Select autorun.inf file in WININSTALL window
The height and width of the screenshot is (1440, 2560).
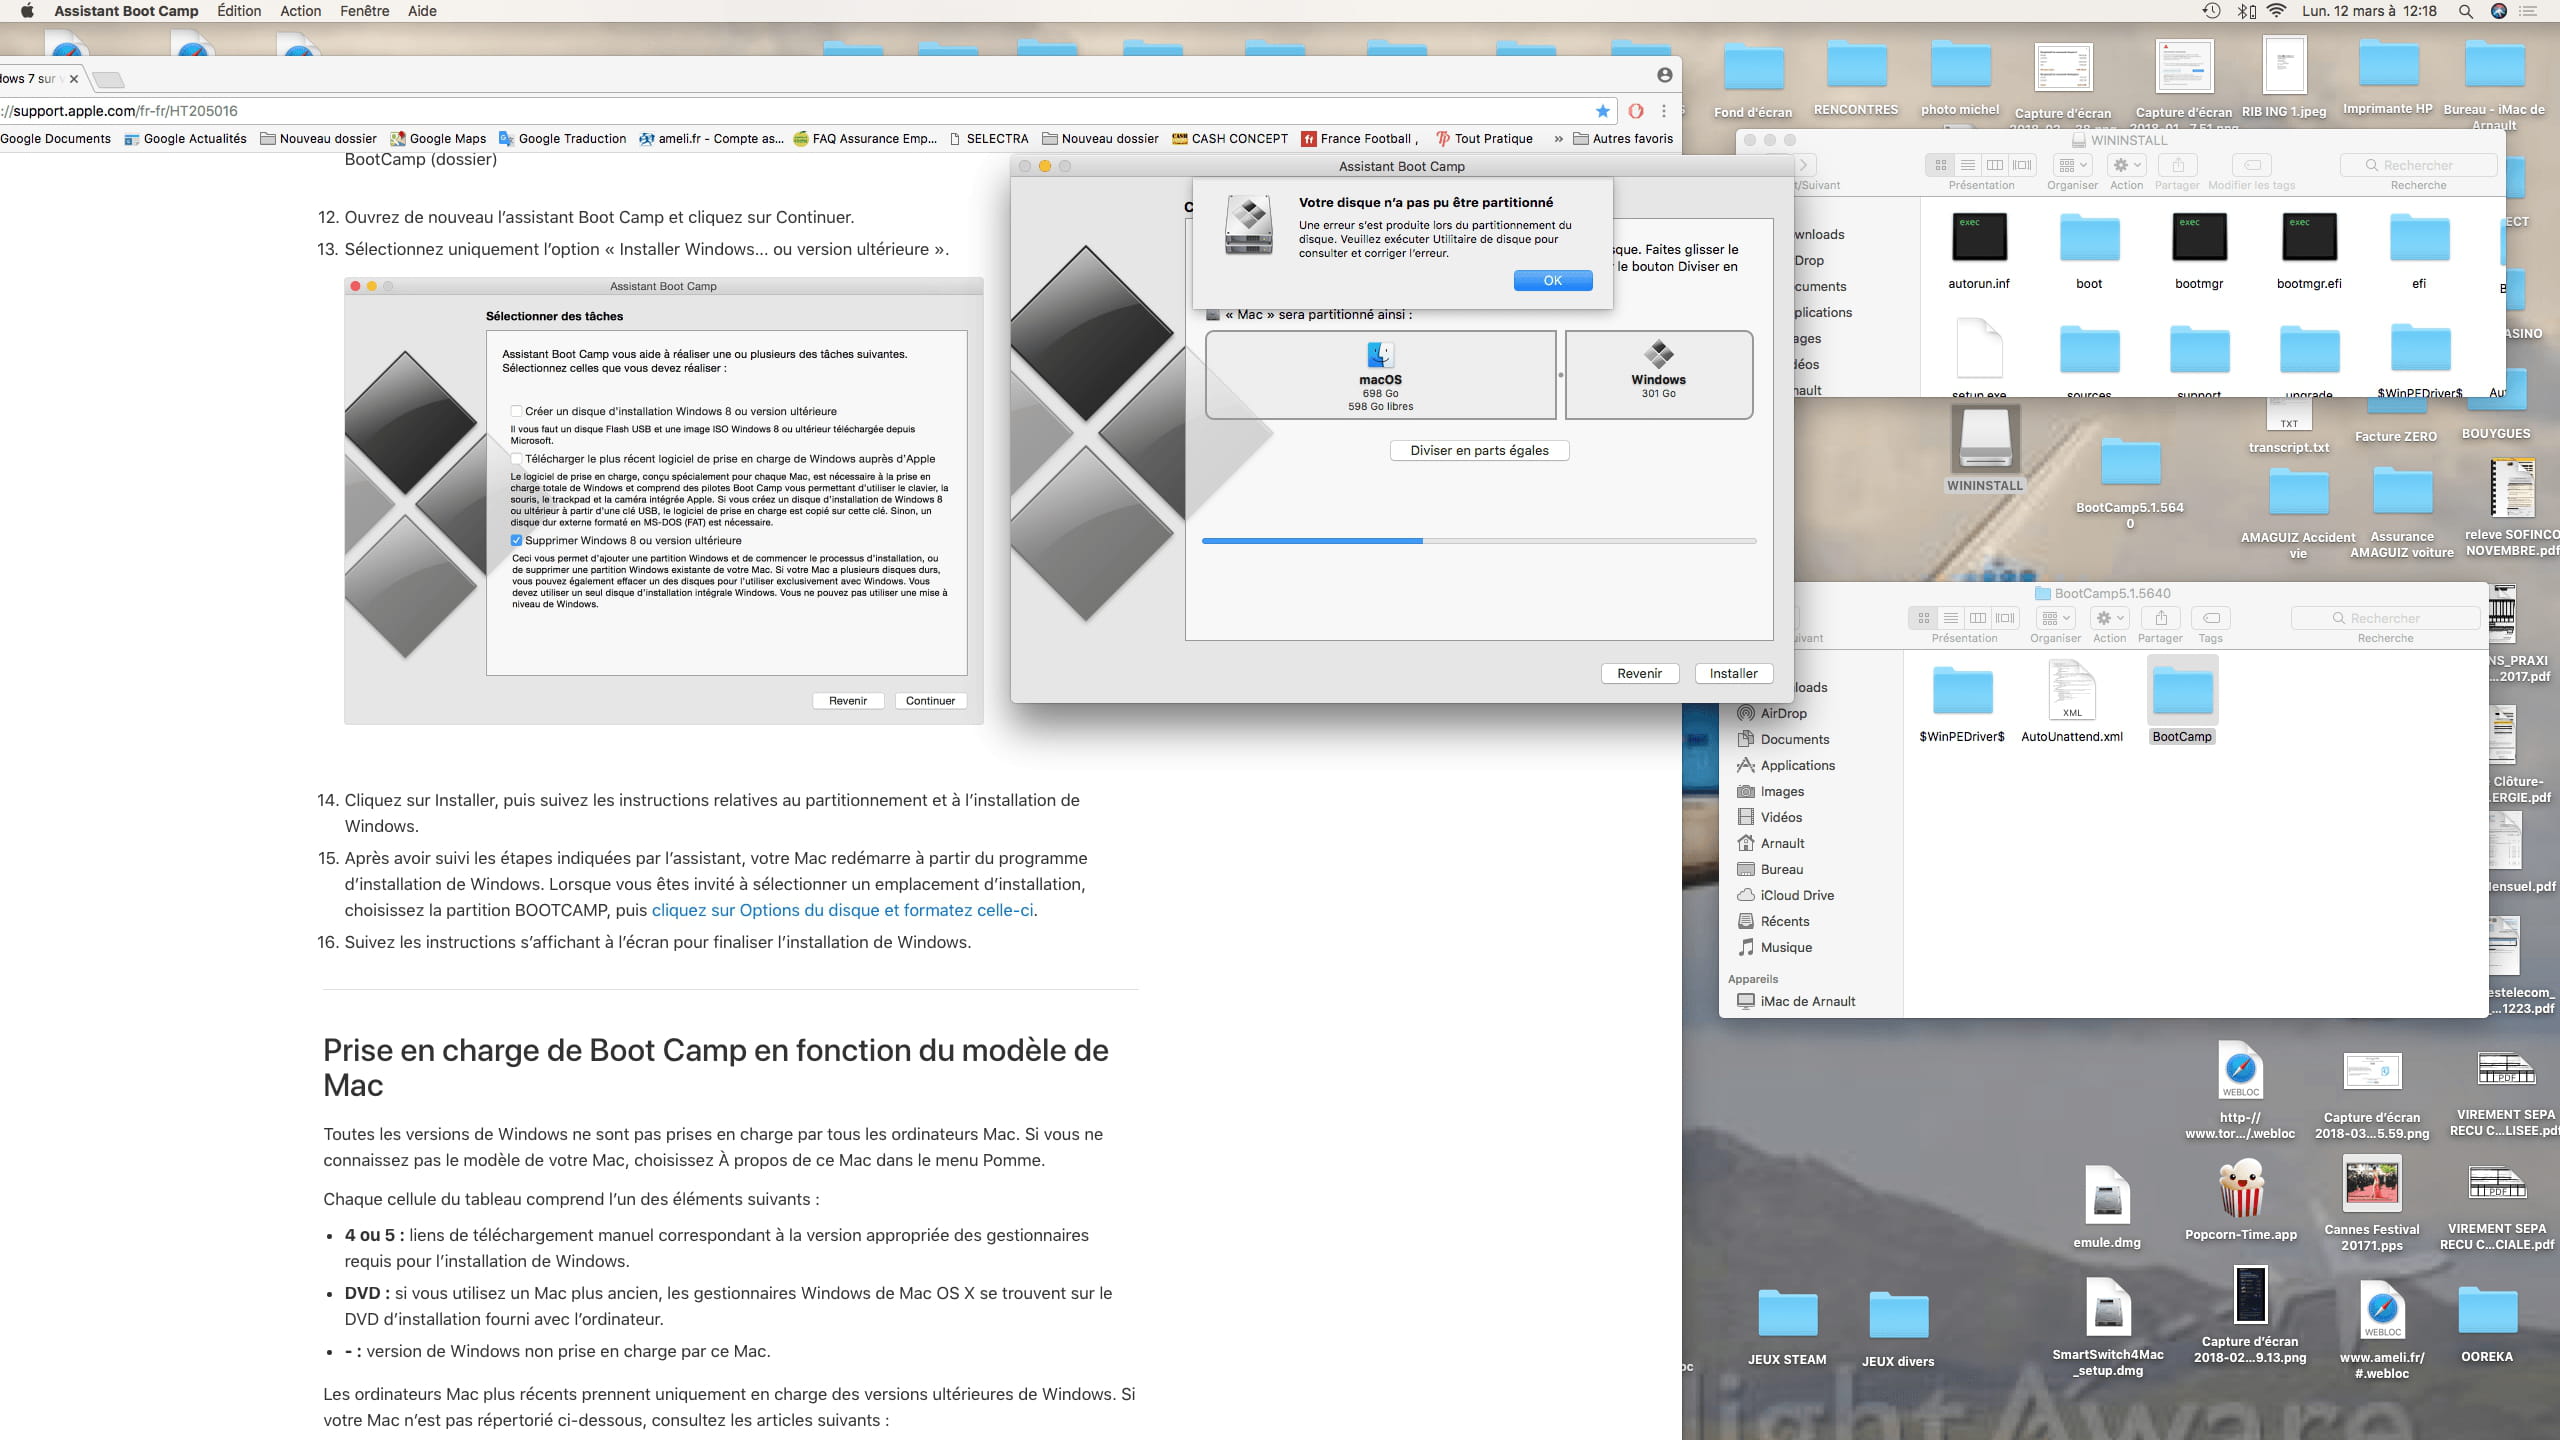[1979, 251]
